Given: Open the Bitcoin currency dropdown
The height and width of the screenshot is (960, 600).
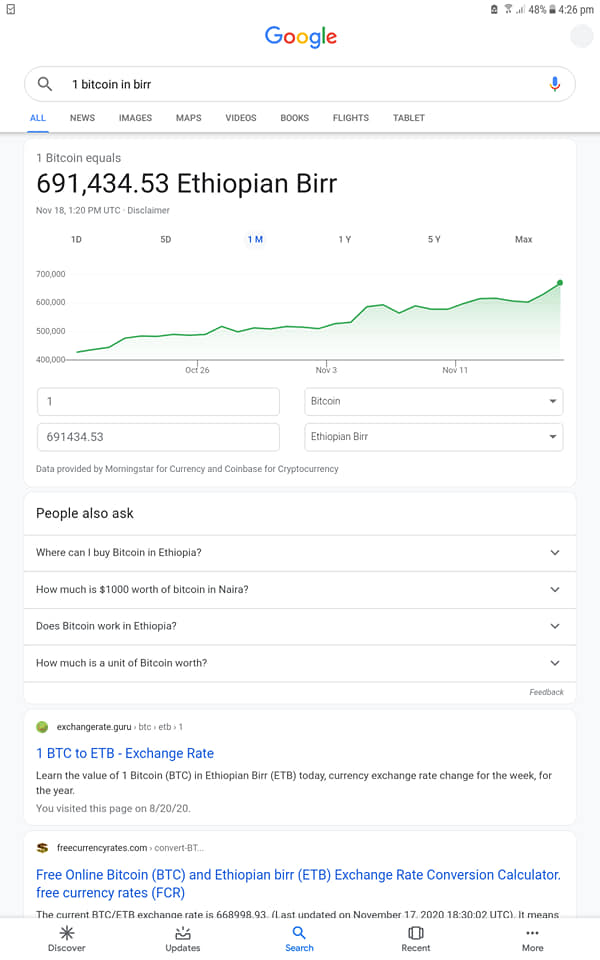Looking at the screenshot, I should (433, 402).
